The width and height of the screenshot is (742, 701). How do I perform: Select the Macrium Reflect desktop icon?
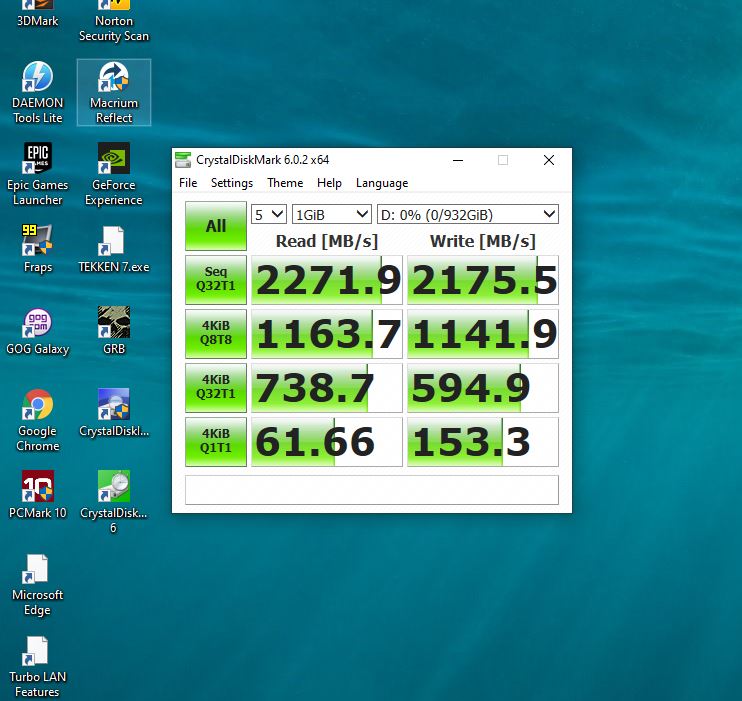tap(114, 93)
